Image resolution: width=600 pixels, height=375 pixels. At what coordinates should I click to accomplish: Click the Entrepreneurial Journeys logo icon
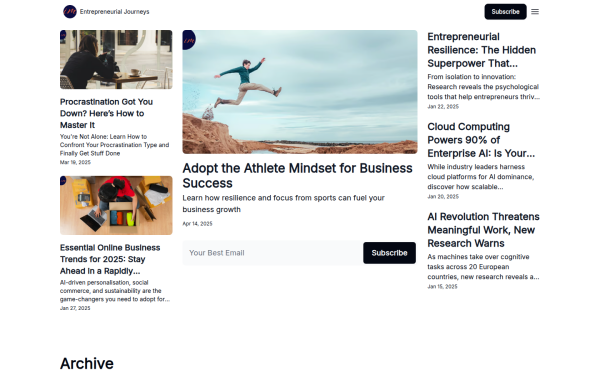(x=70, y=11)
